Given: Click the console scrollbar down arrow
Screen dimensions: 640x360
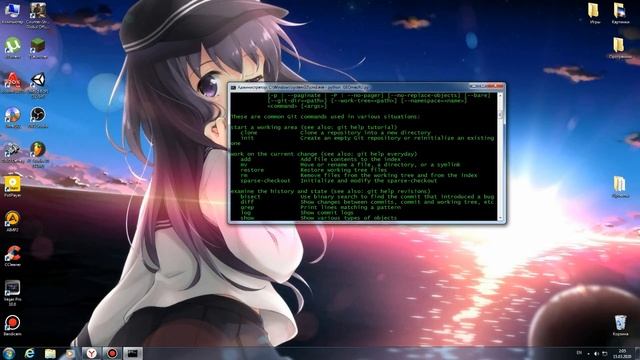Looking at the screenshot, I should (x=500, y=217).
